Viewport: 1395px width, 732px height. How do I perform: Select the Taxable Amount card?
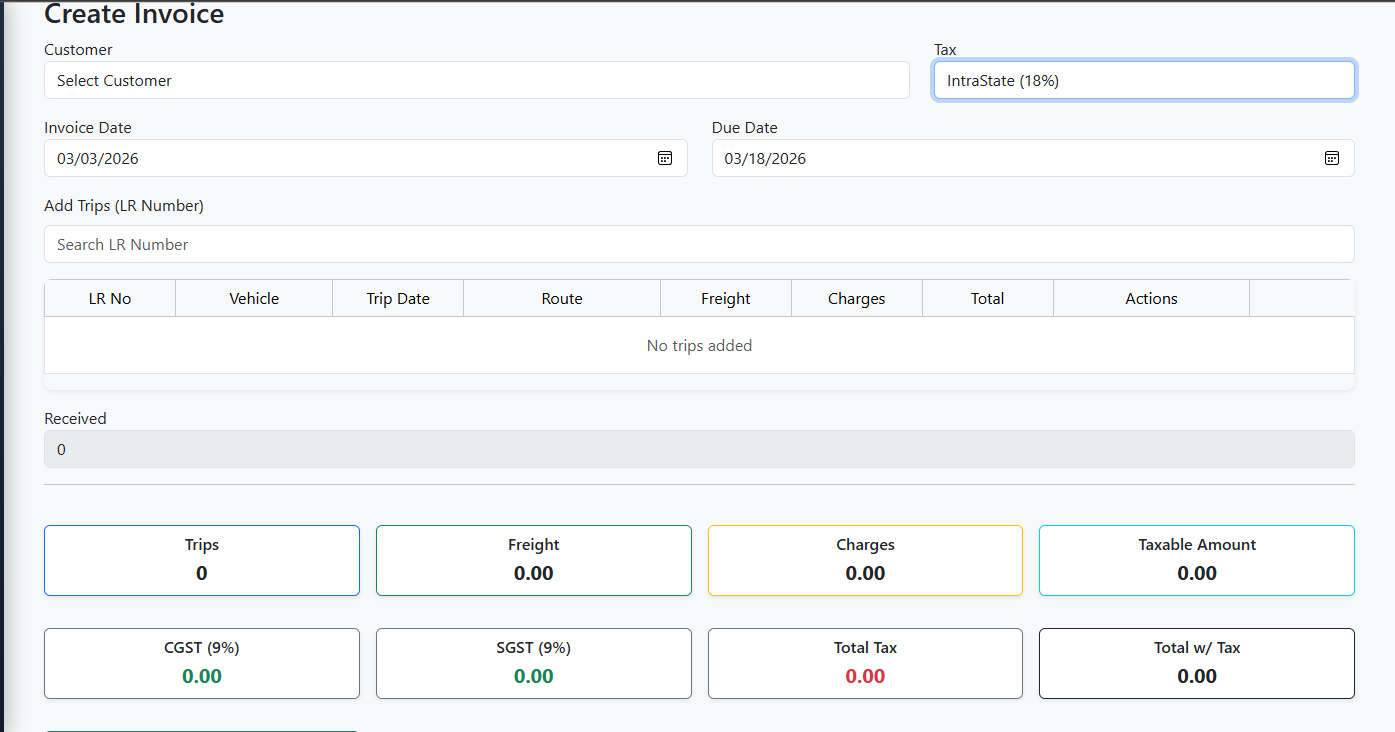tap(1197, 560)
